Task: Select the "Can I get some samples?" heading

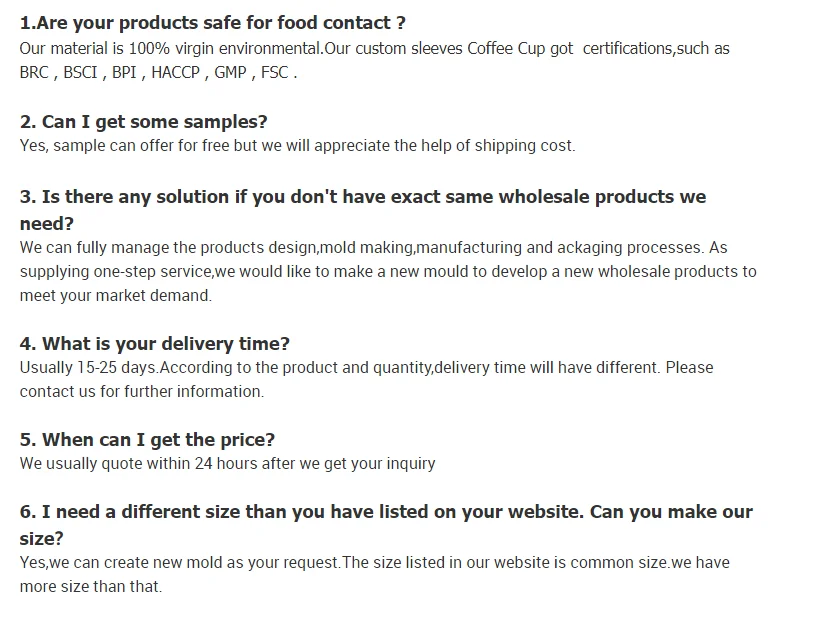Action: 144,122
